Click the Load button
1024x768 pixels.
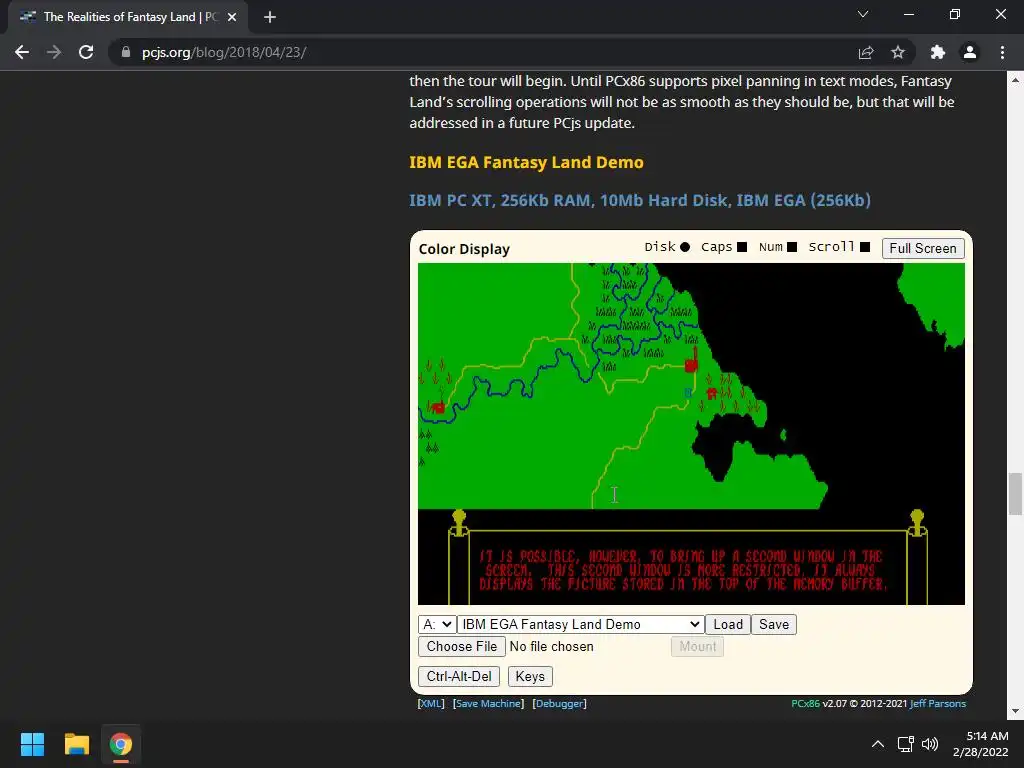(728, 624)
